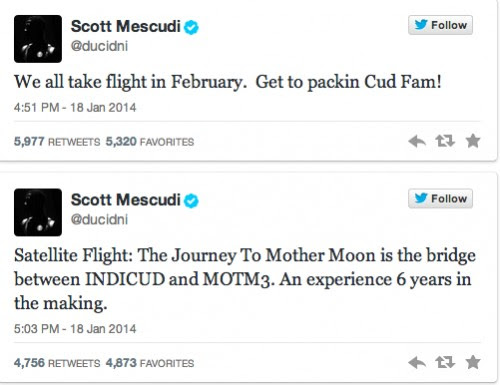View the 4,873 favorites list
Viewport: 500px width, 385px height.
tap(150, 363)
